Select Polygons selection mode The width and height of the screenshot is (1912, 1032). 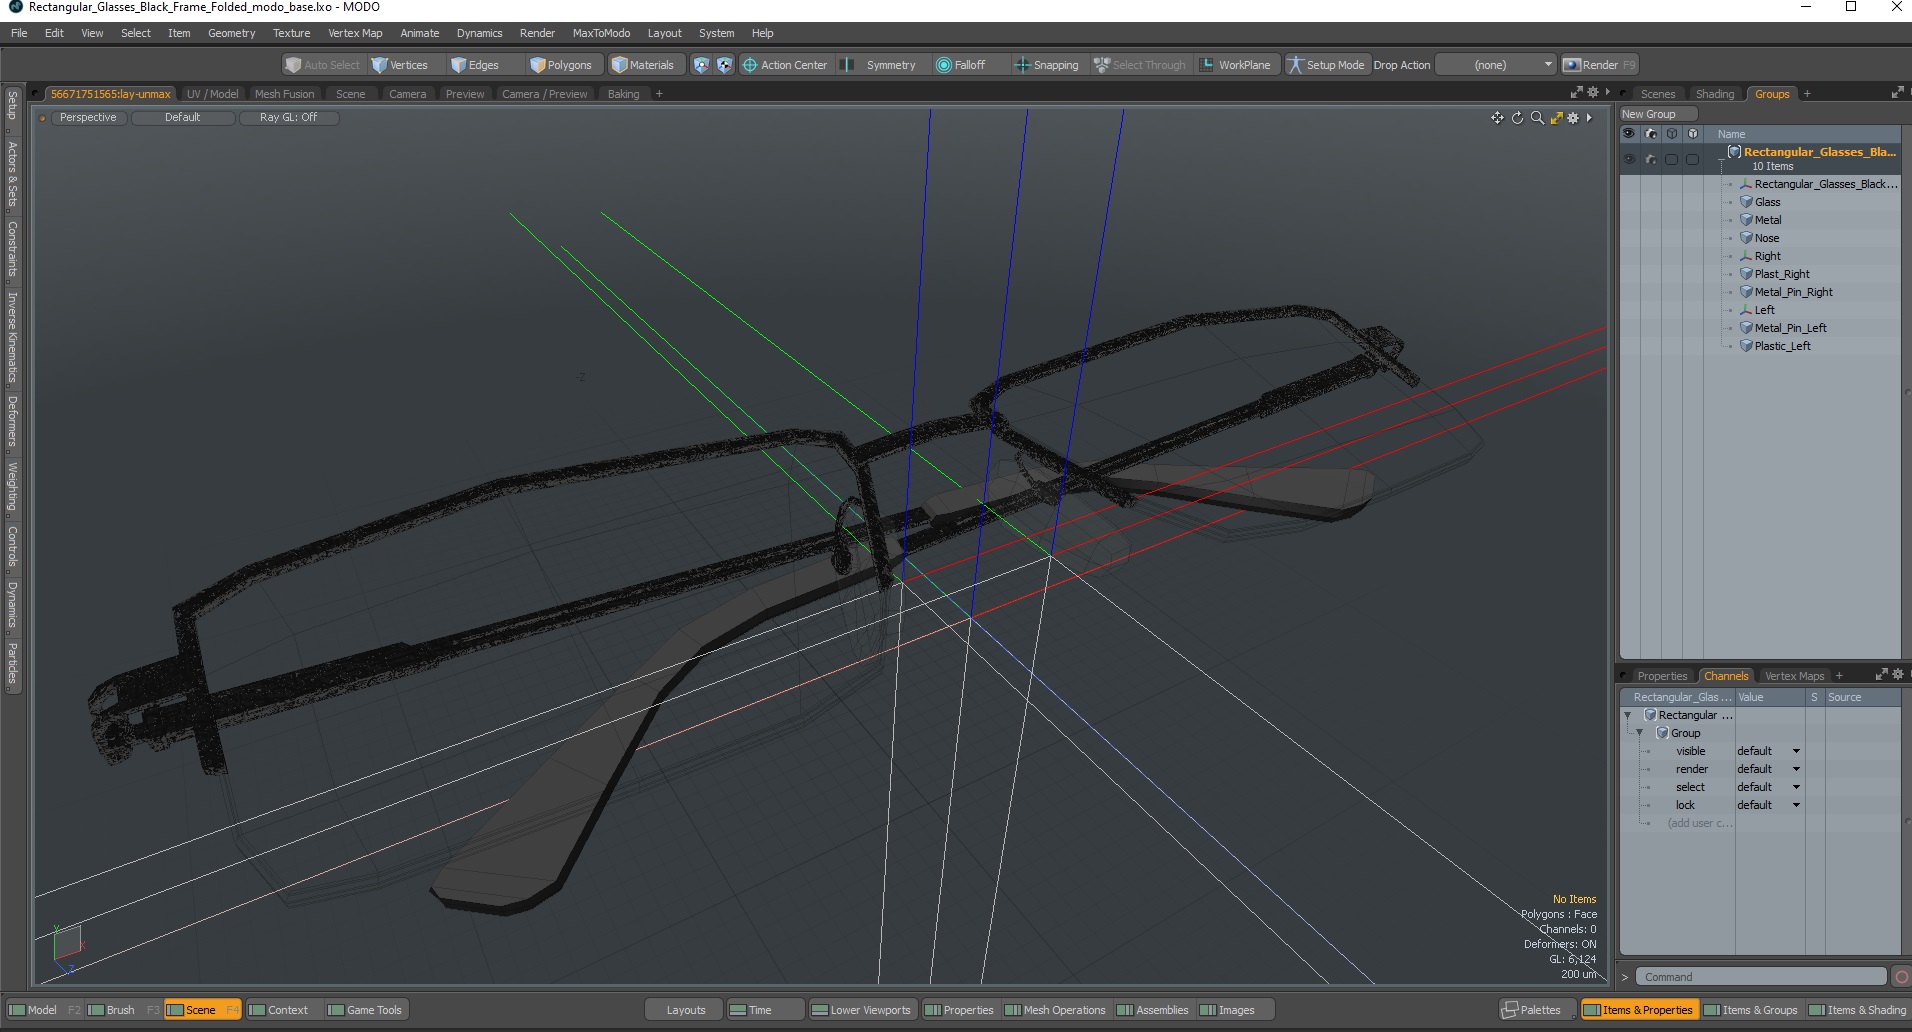point(561,65)
